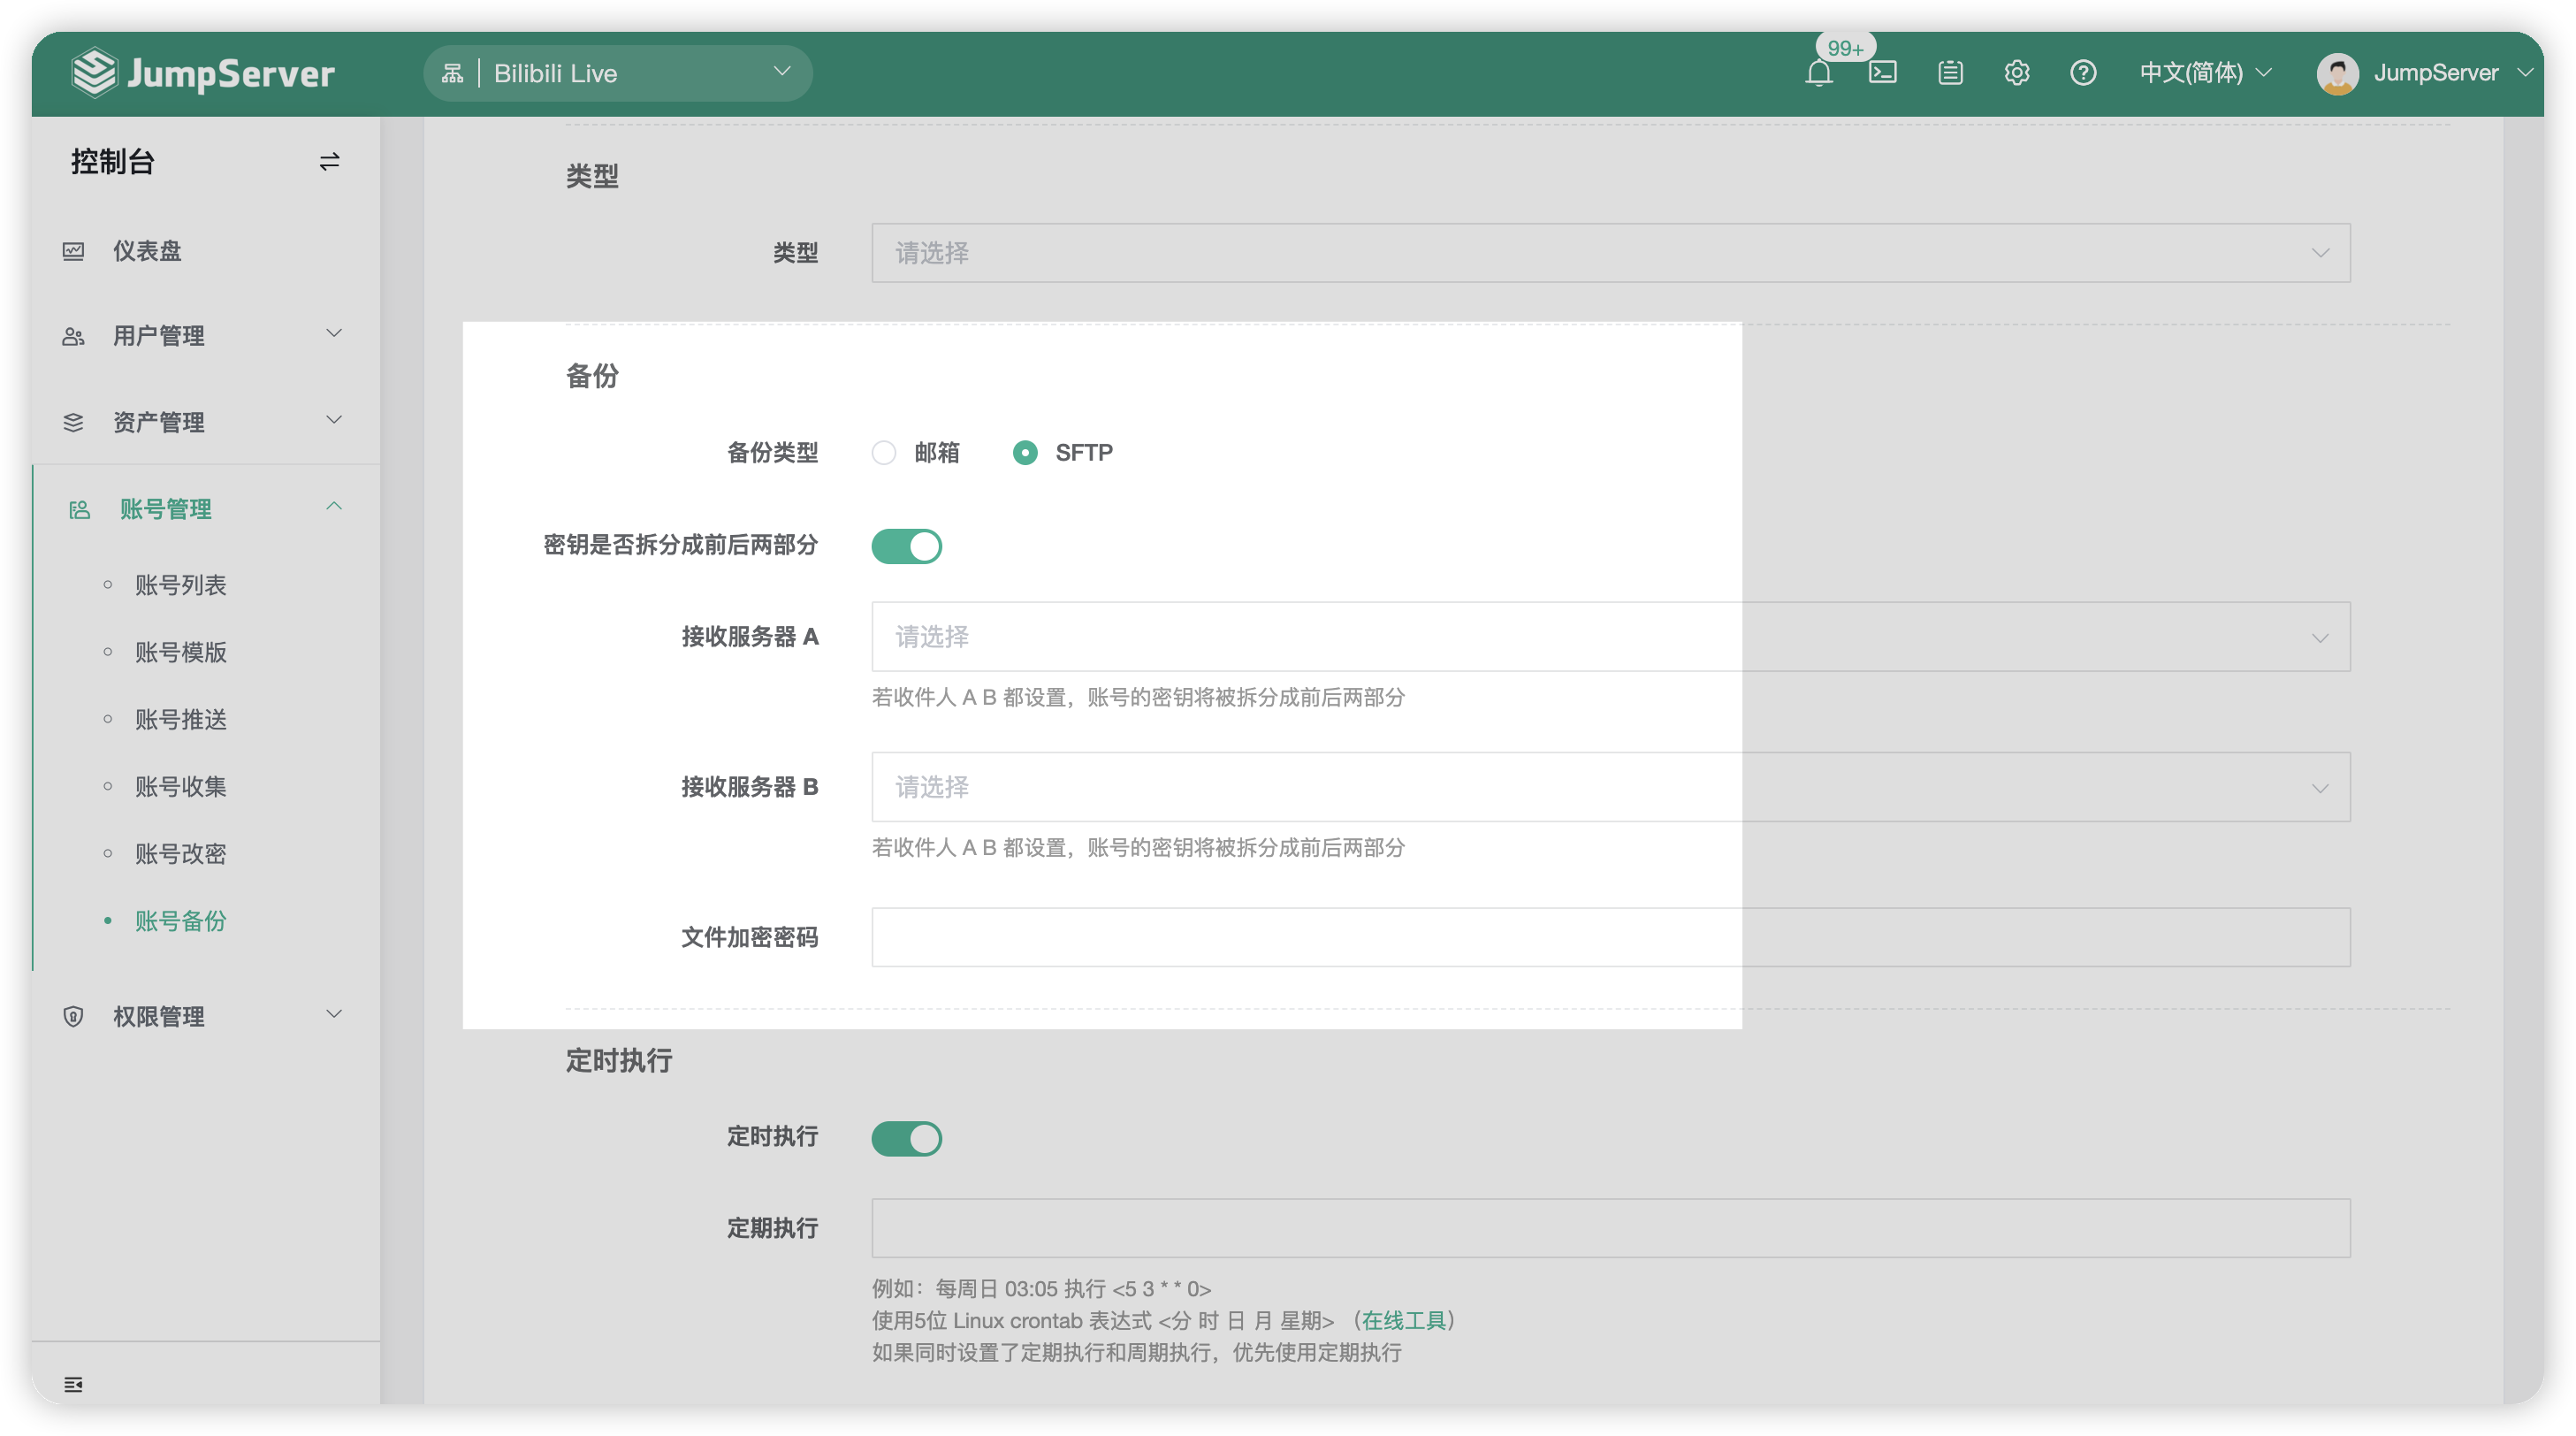The image size is (2576, 1436).
Task: Click hint text below 接收服务器 A
Action: tap(1138, 697)
